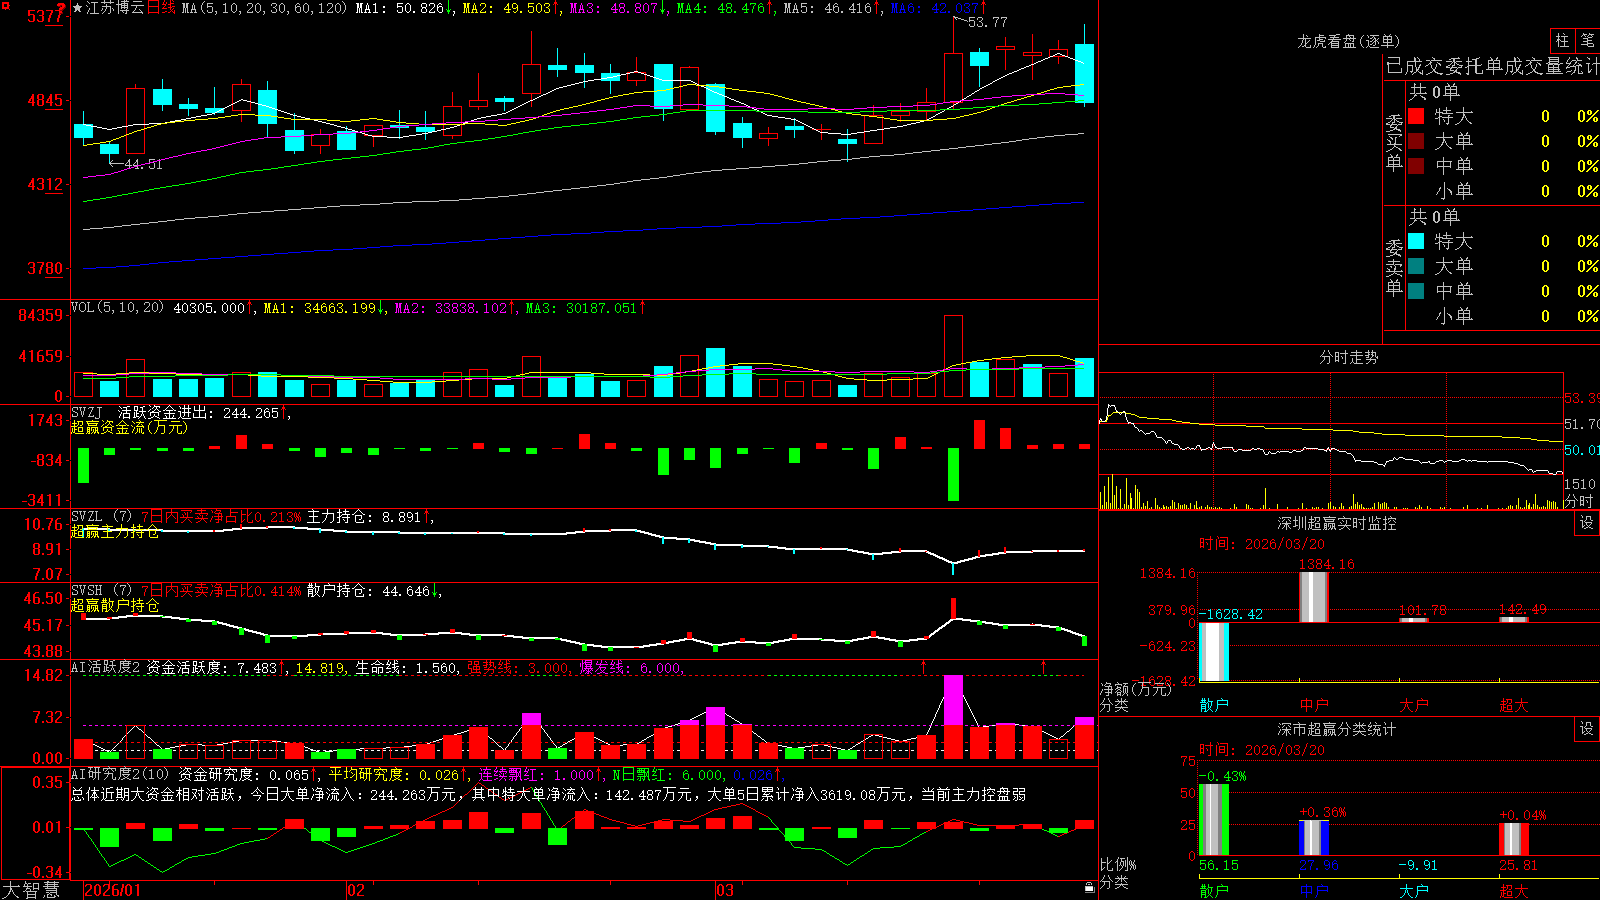
Task: Click the star icon before 江苏博云
Action: click(x=77, y=8)
